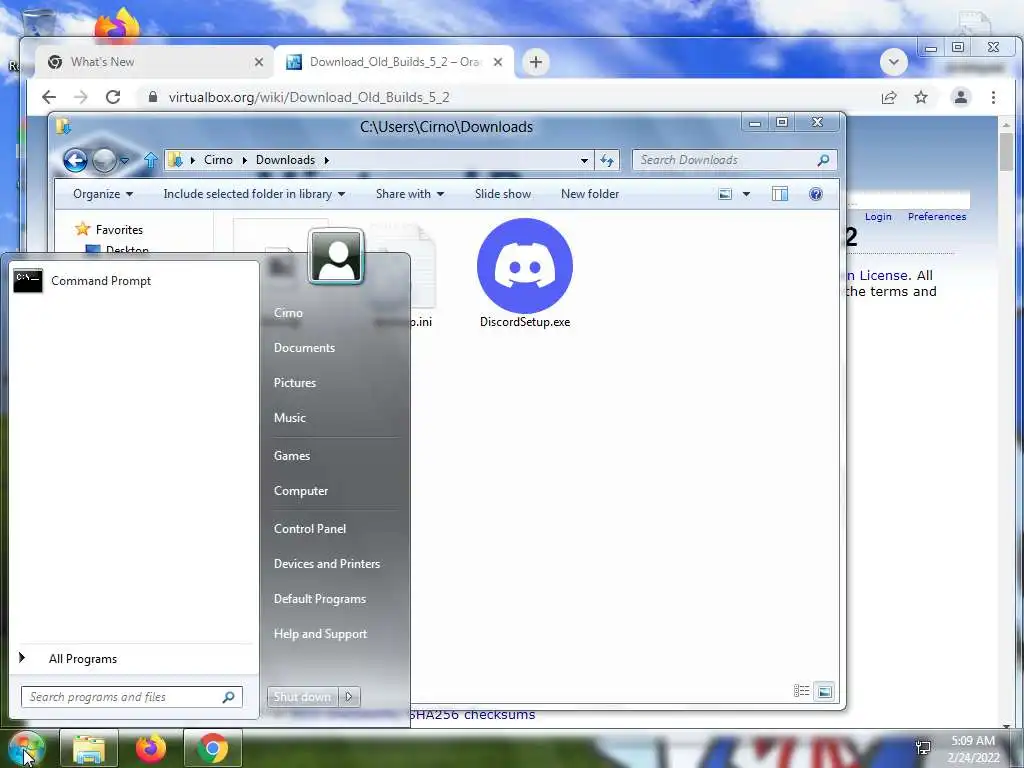
Task: Open Pictures from the Start menu
Action: [x=295, y=383]
